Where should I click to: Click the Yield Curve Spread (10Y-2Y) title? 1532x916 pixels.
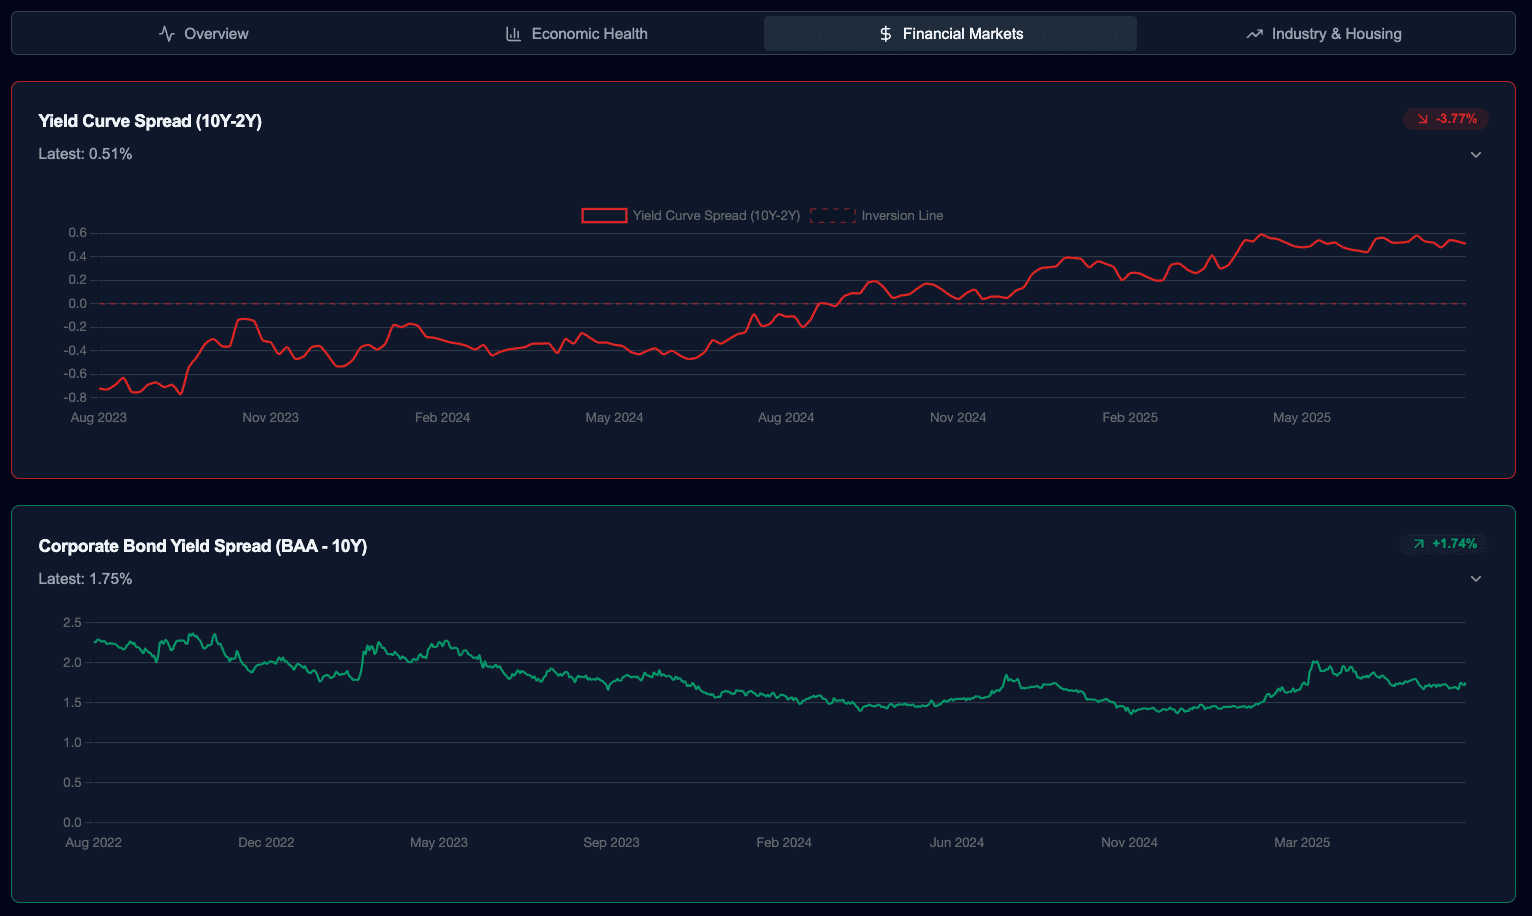[150, 121]
